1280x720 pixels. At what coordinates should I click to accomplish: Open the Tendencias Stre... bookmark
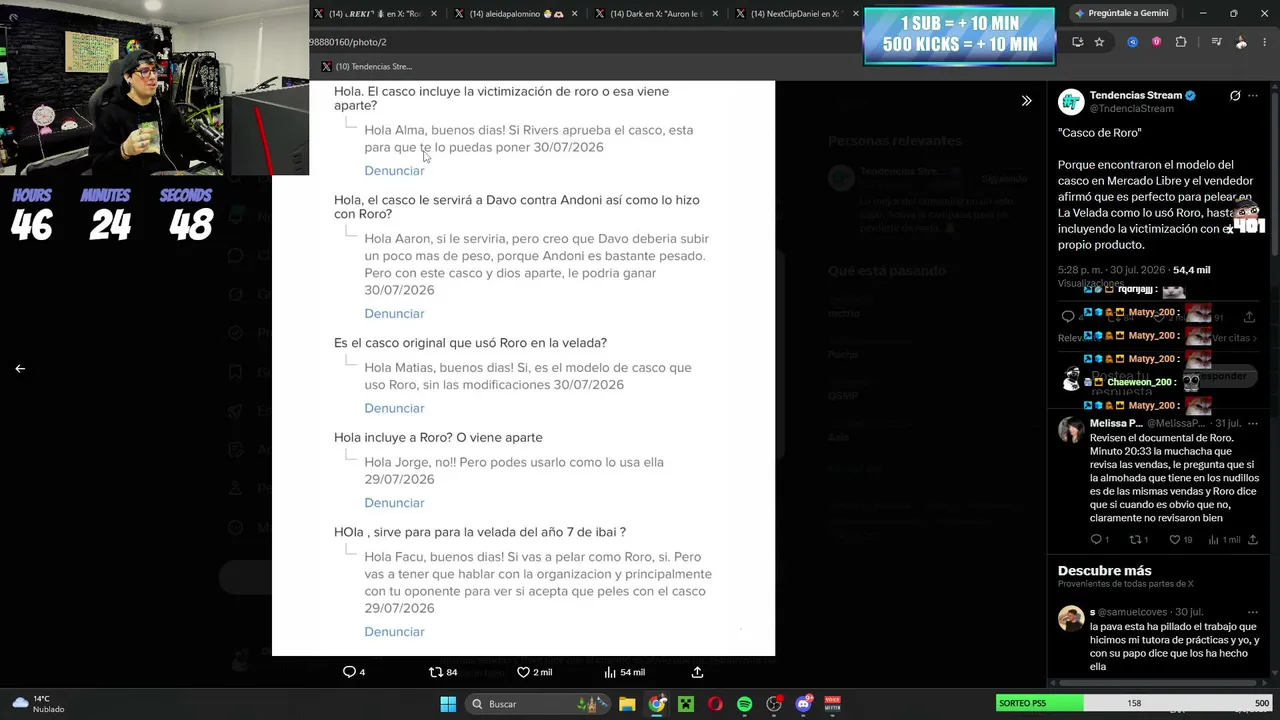[x=366, y=67]
